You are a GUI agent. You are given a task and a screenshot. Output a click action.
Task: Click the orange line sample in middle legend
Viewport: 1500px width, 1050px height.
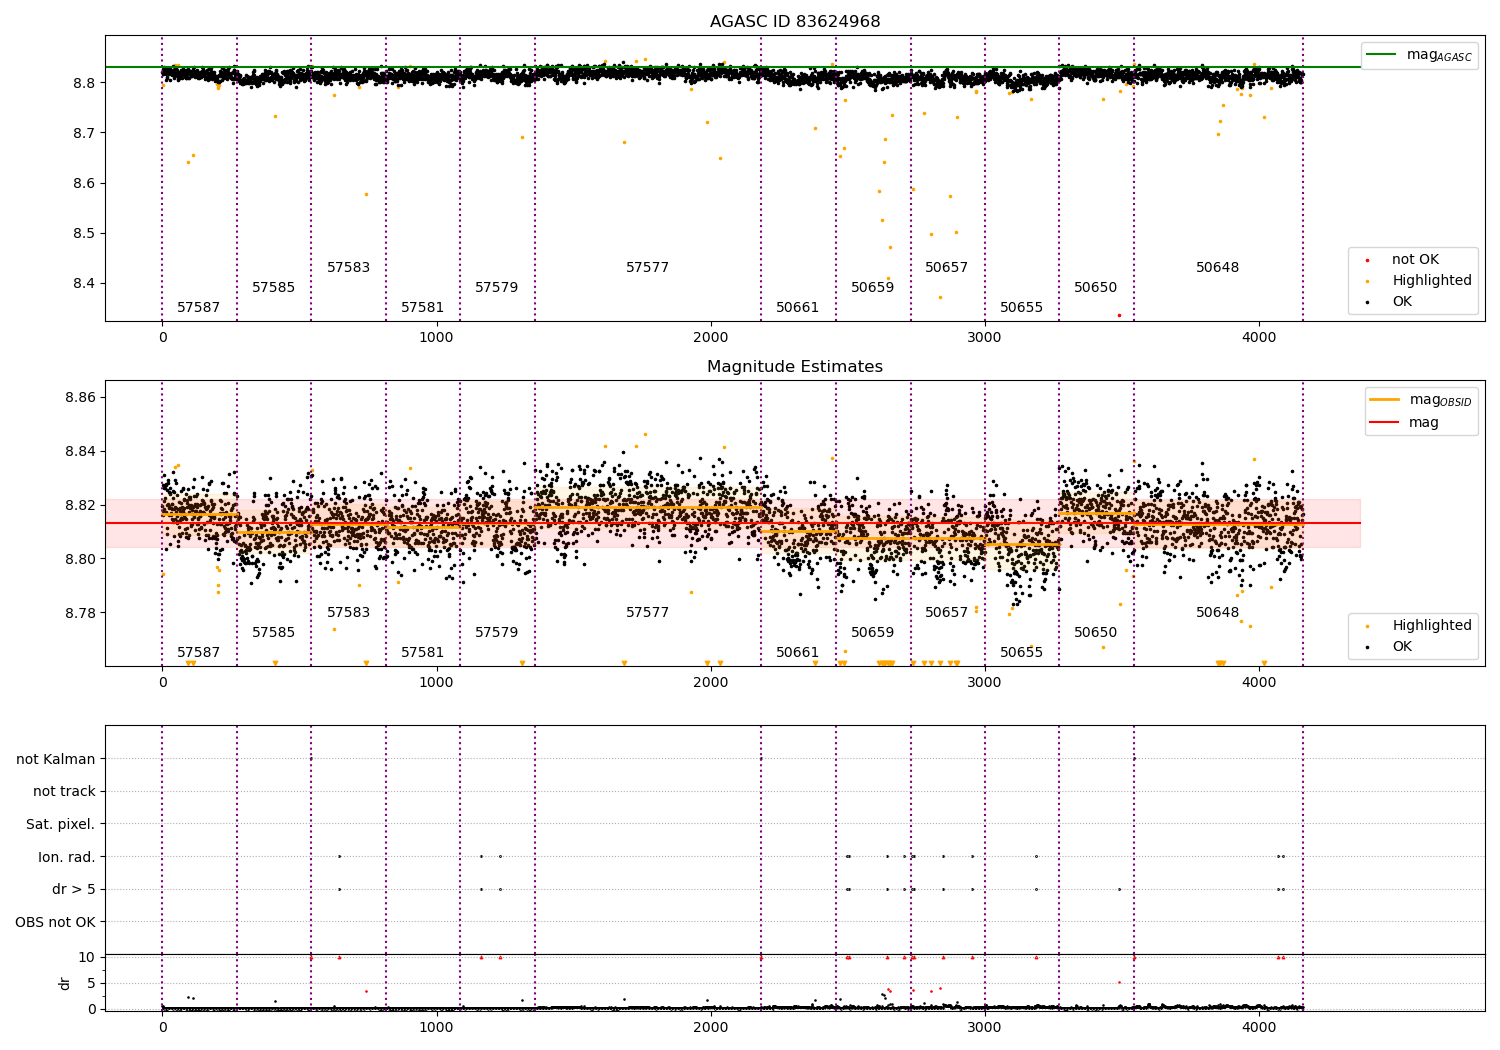click(1384, 400)
